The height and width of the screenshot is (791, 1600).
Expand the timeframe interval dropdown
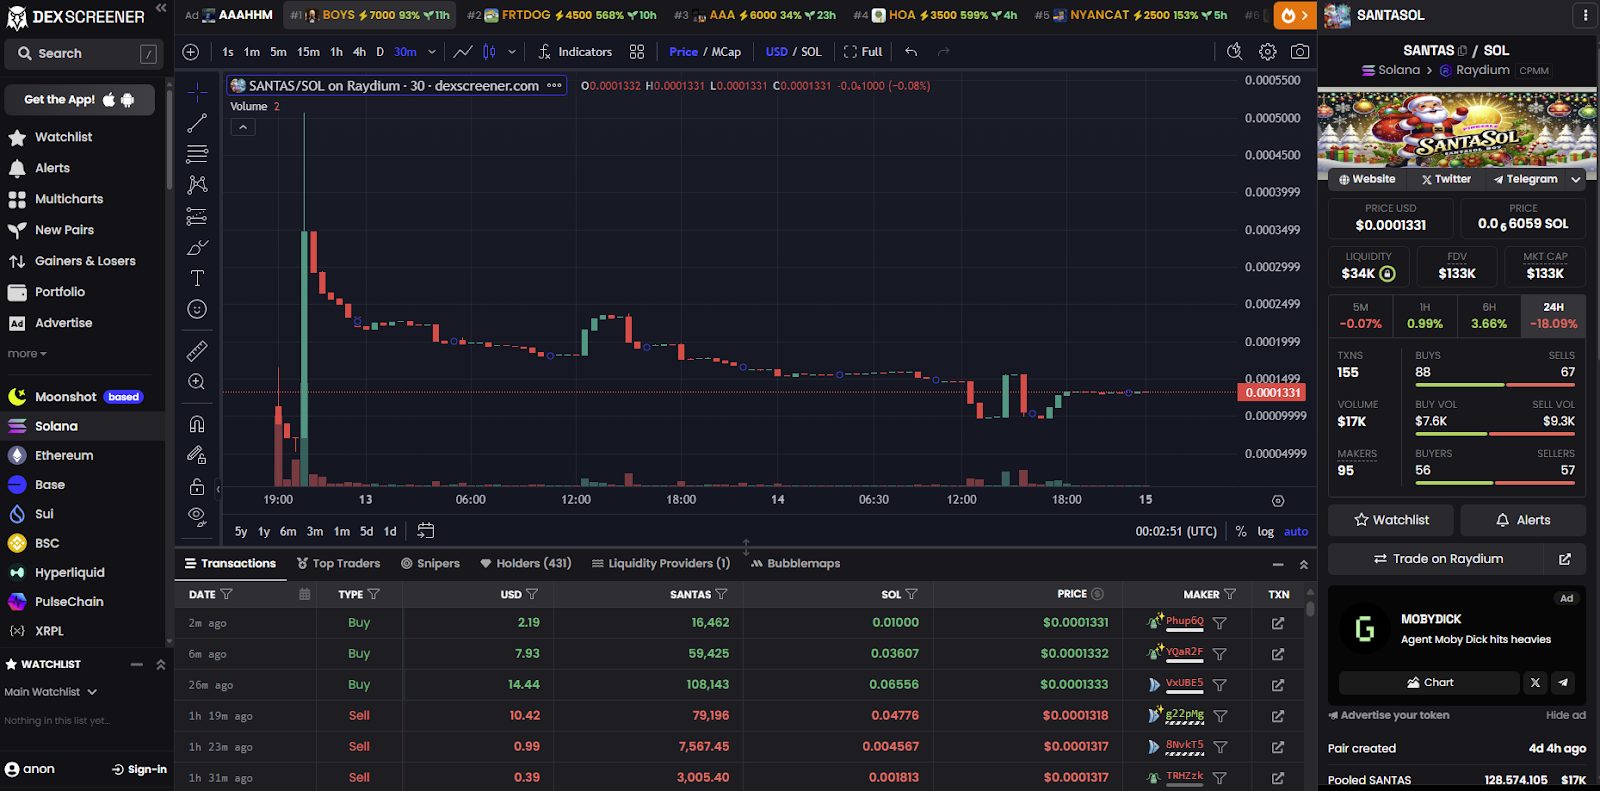coord(432,52)
